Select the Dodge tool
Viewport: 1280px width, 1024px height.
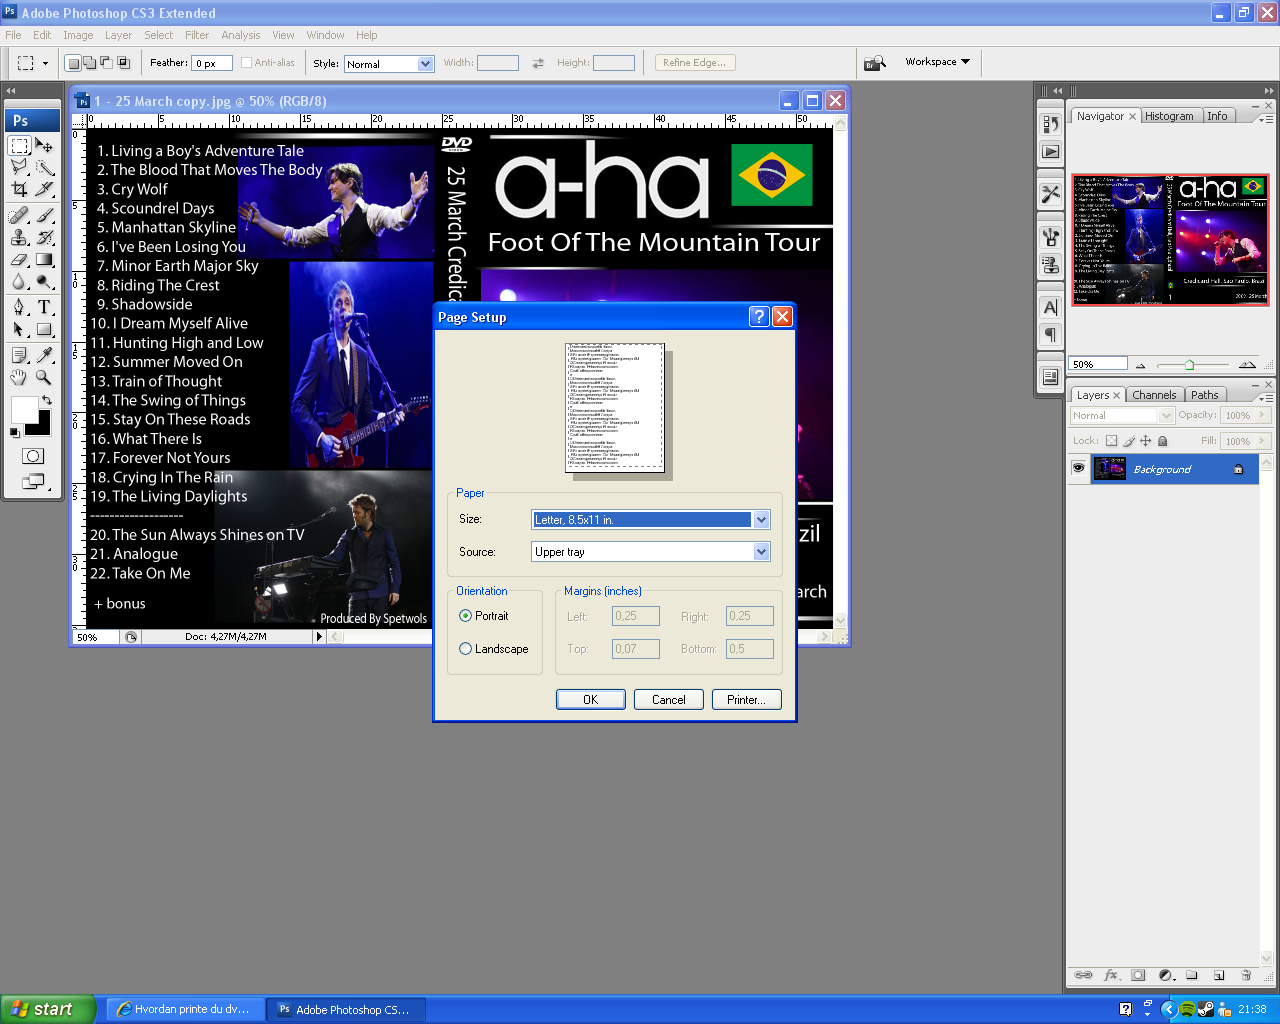[44, 281]
